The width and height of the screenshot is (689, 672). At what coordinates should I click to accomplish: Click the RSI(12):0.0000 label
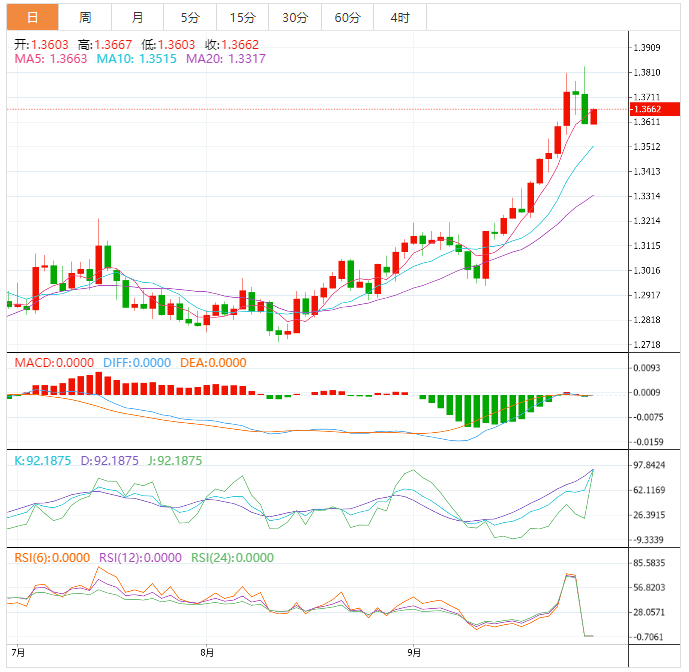click(x=140, y=558)
